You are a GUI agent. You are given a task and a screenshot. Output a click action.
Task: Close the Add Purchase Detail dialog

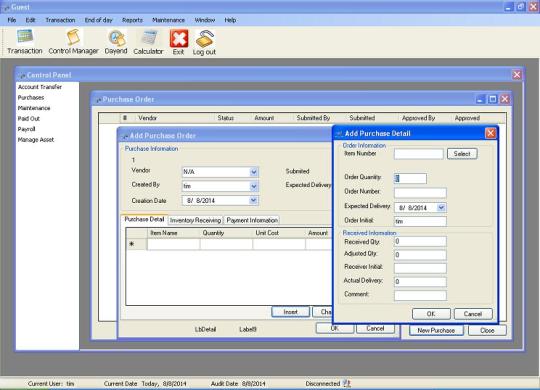490,133
